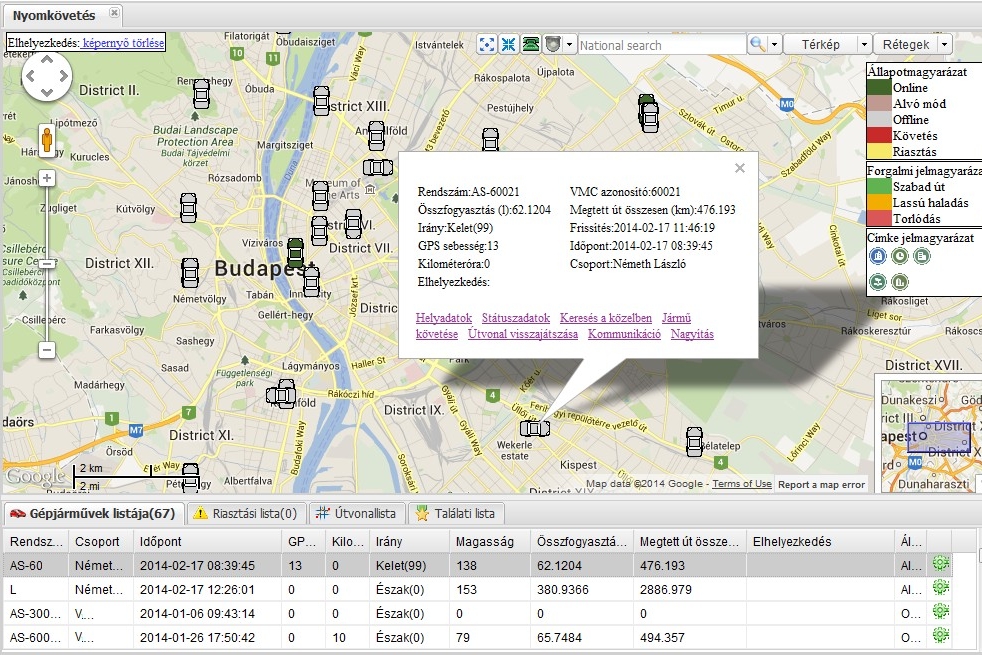Click the magnifier search icon
Screen dimensions: 982x655
click(x=757, y=45)
